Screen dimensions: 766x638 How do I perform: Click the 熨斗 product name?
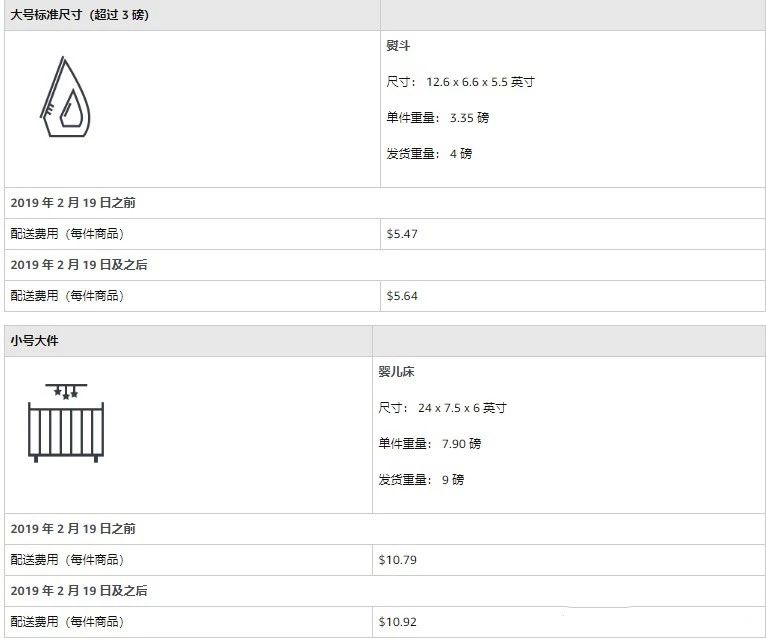point(398,46)
